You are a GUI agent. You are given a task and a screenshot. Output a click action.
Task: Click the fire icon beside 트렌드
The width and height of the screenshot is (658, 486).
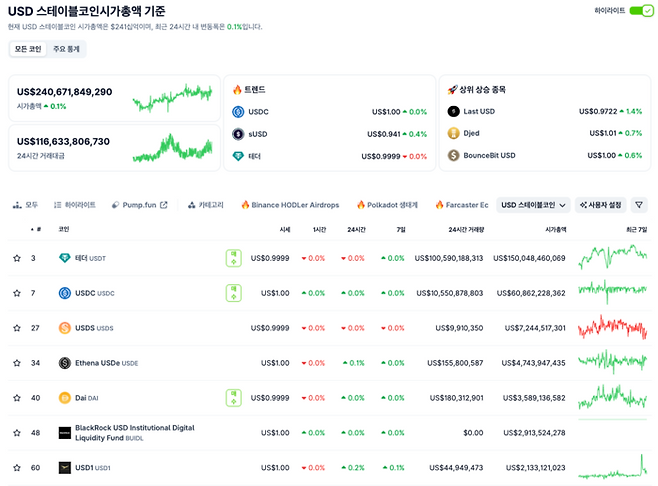tap(237, 89)
